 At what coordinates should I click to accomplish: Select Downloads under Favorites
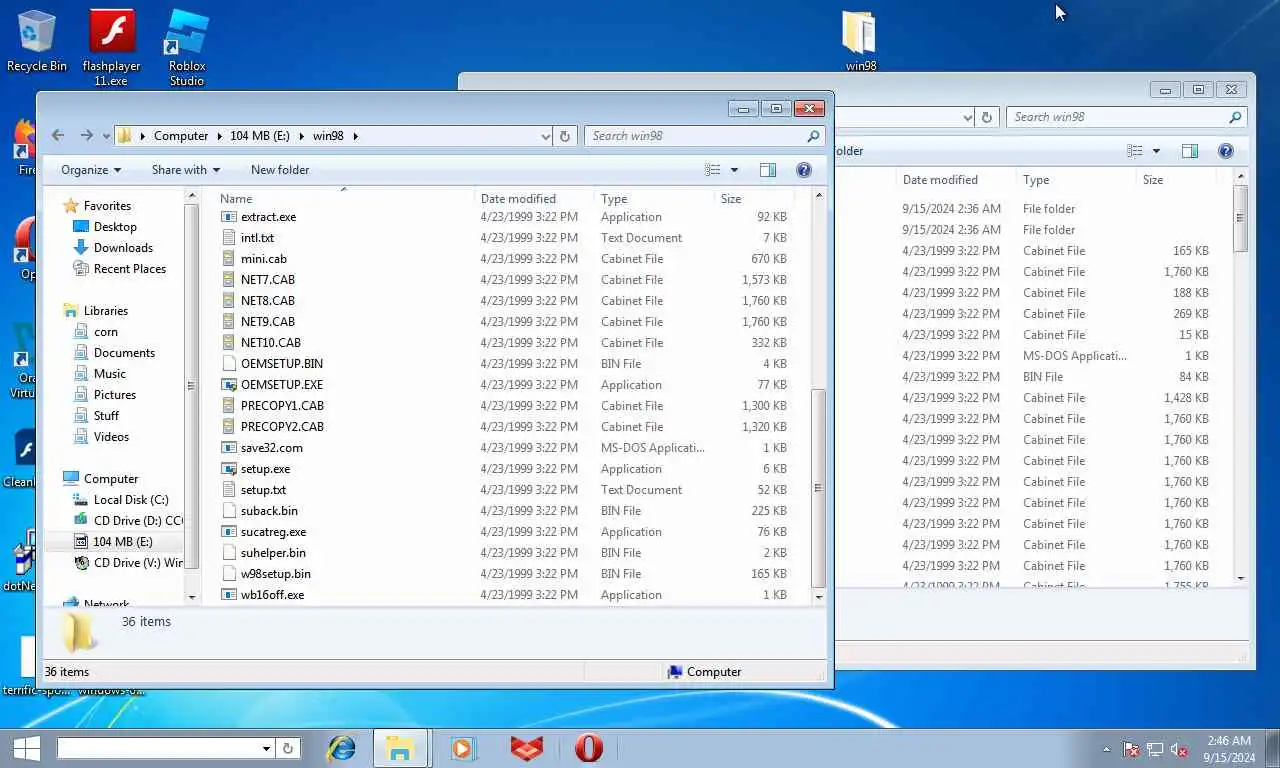[123, 248]
